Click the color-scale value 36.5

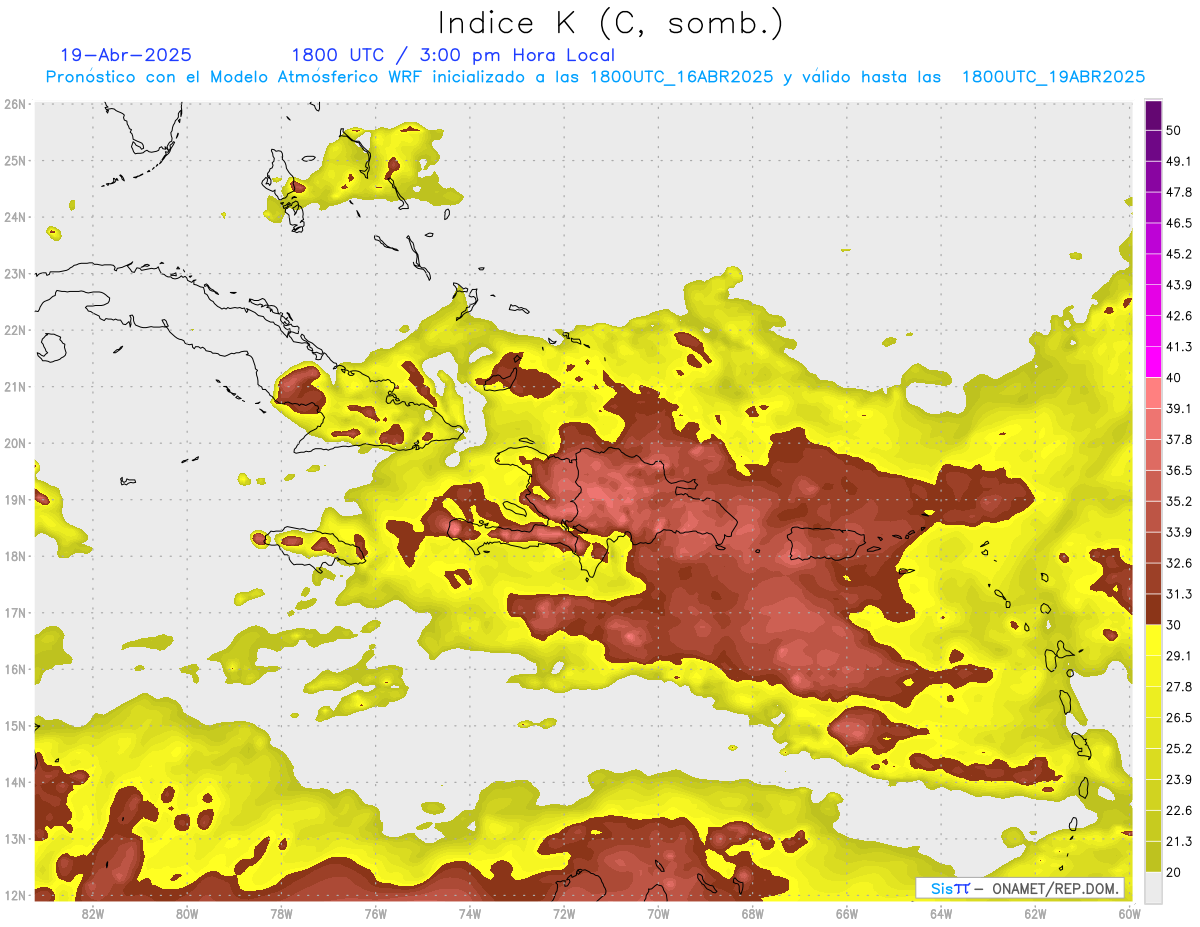pos(1179,470)
